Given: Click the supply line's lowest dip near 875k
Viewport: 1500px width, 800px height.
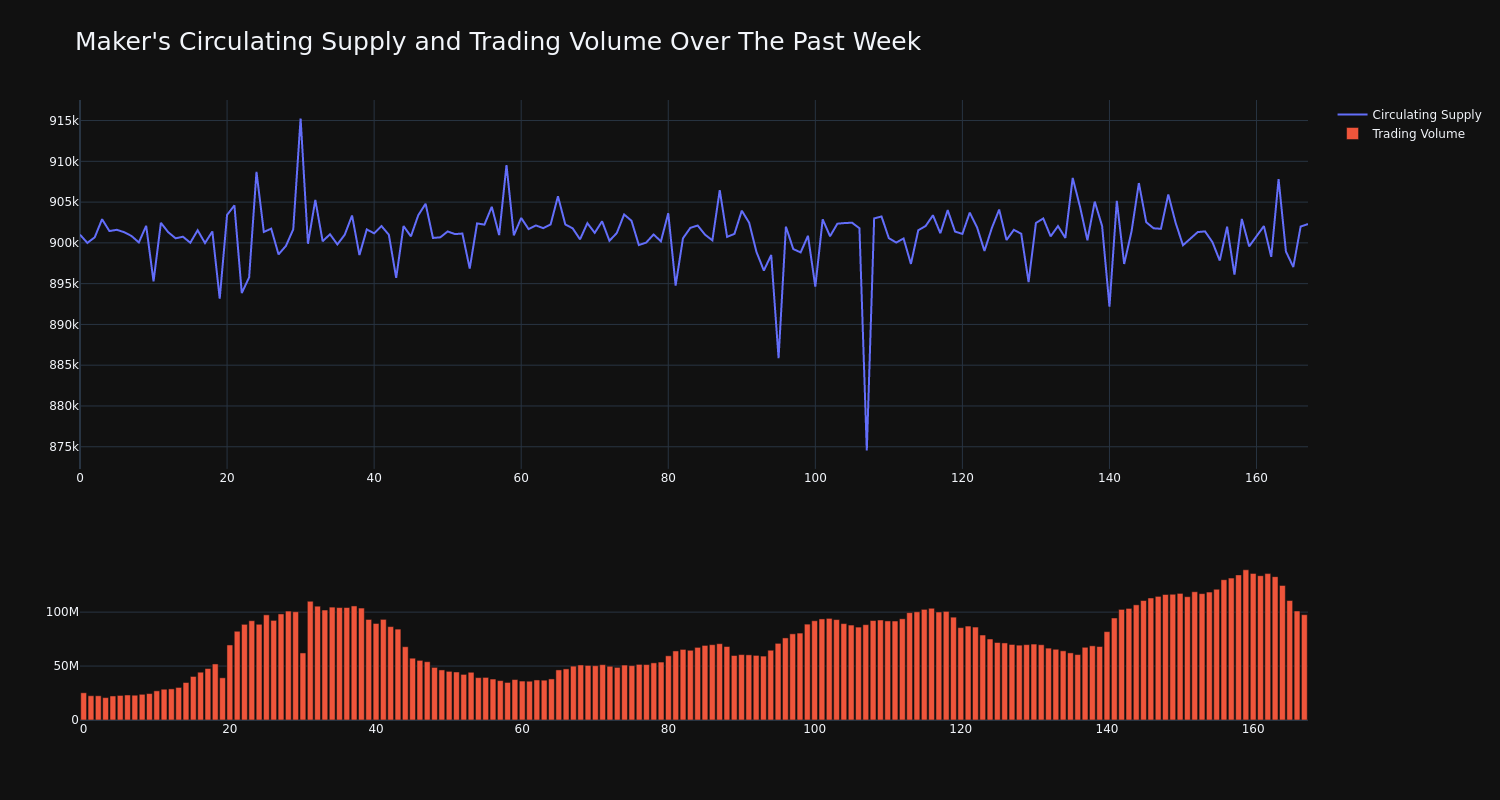Looking at the screenshot, I should coord(867,449).
